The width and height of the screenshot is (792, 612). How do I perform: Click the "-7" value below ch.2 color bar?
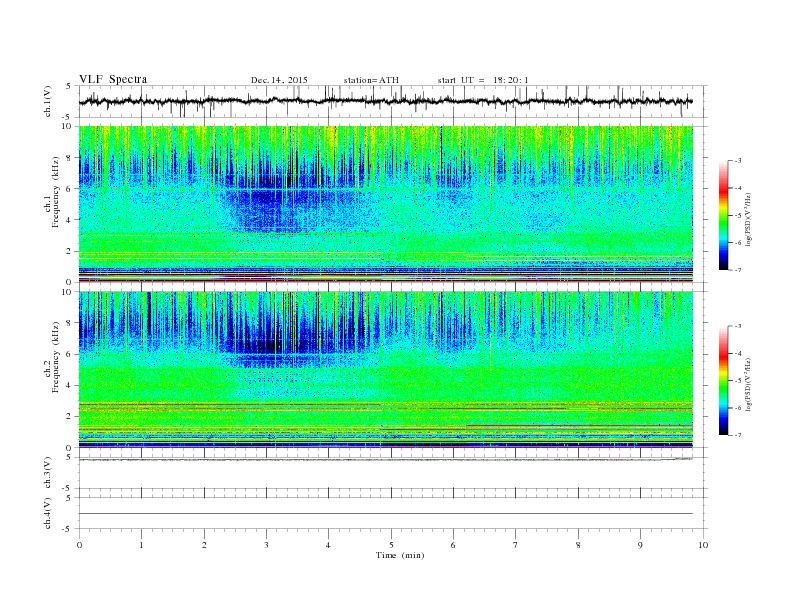(x=738, y=435)
